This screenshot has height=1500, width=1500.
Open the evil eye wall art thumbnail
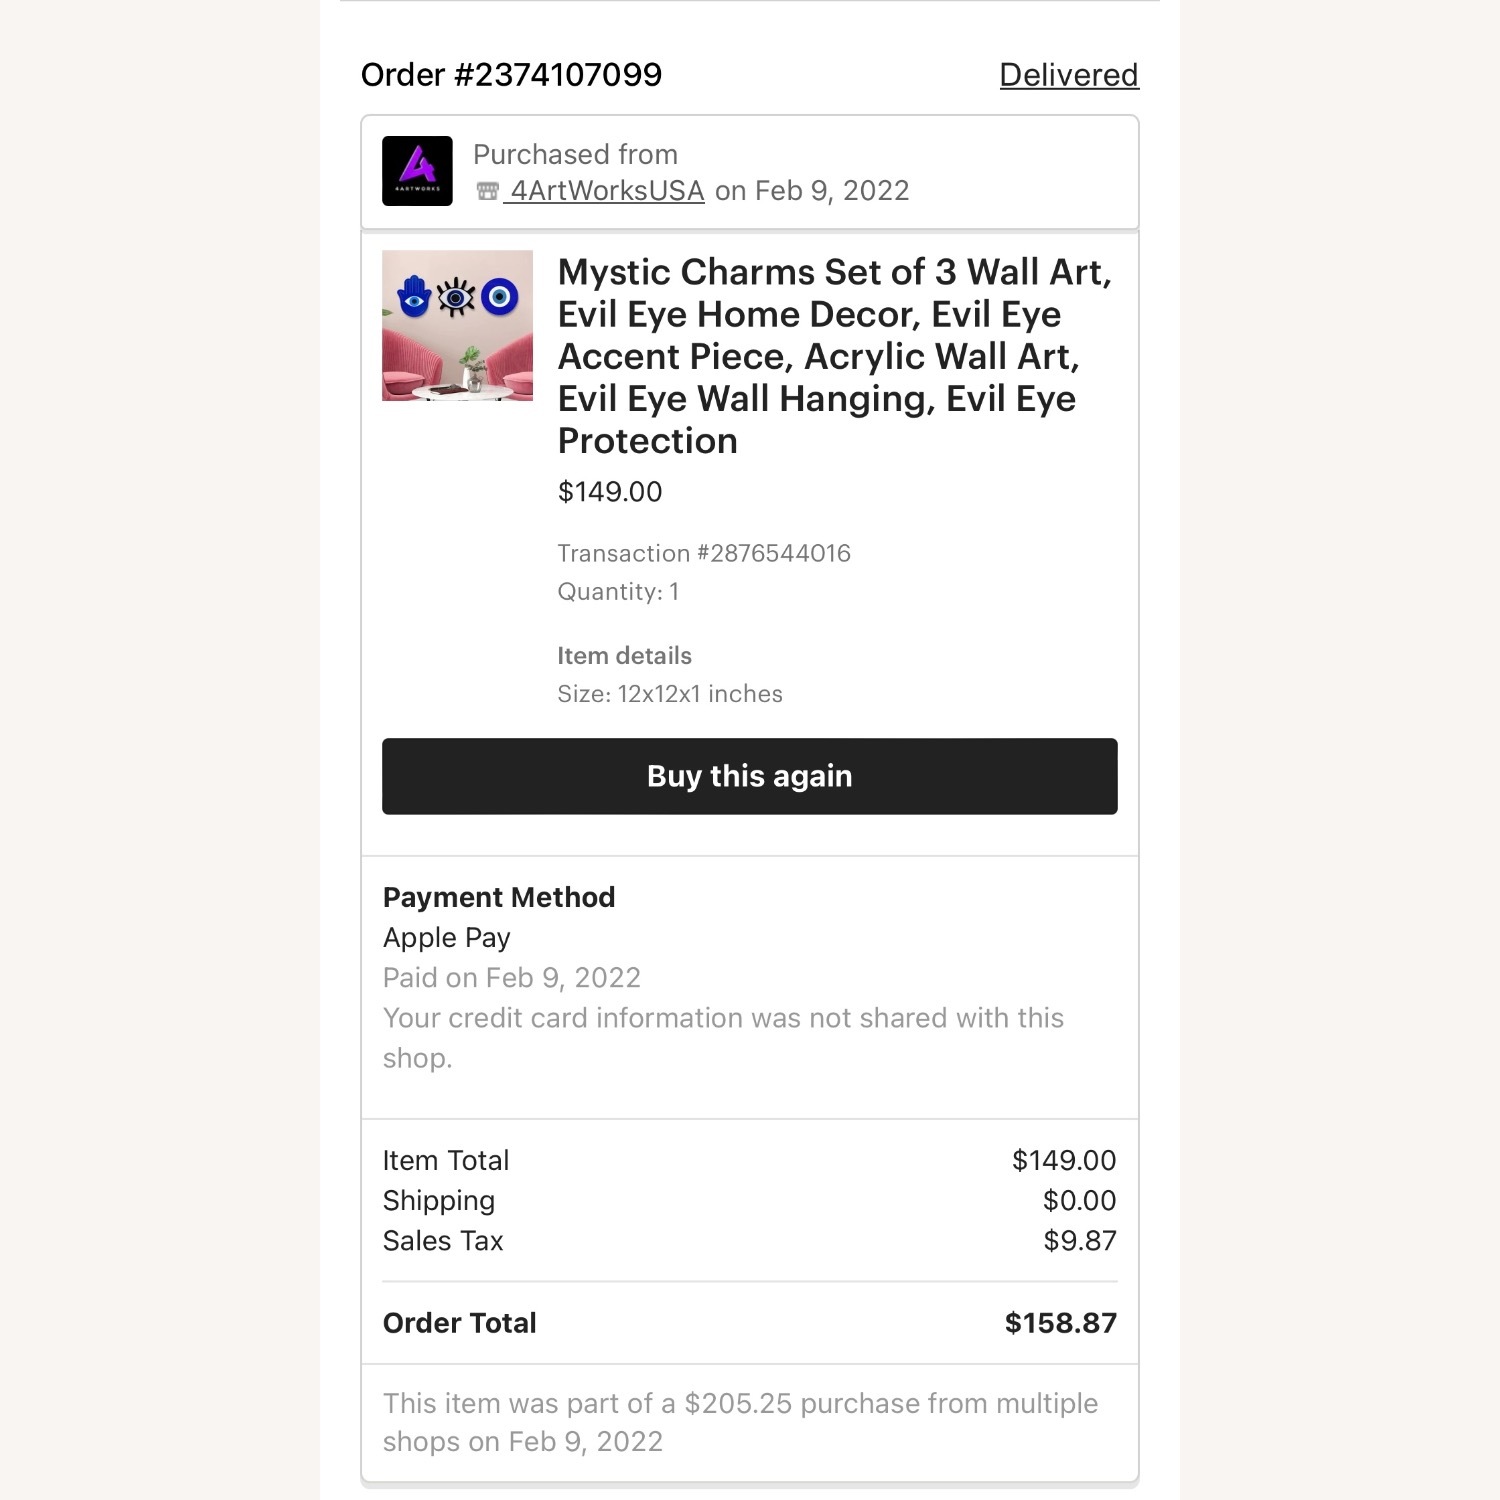pos(457,325)
